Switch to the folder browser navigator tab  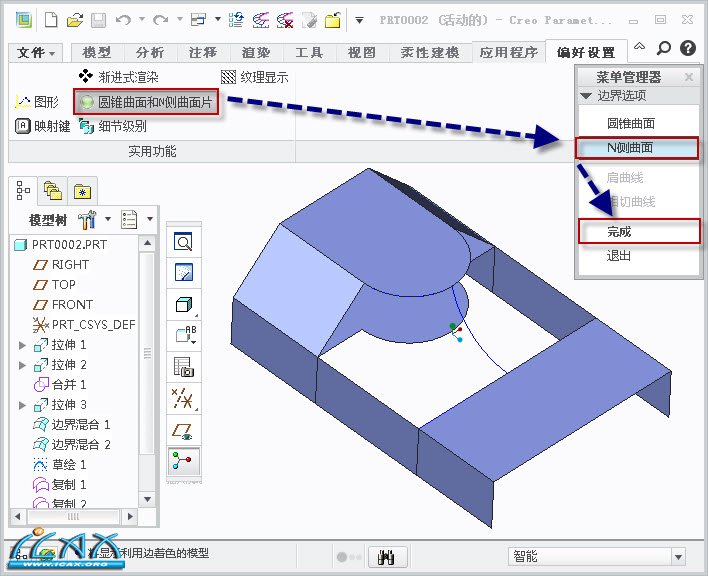click(x=52, y=191)
